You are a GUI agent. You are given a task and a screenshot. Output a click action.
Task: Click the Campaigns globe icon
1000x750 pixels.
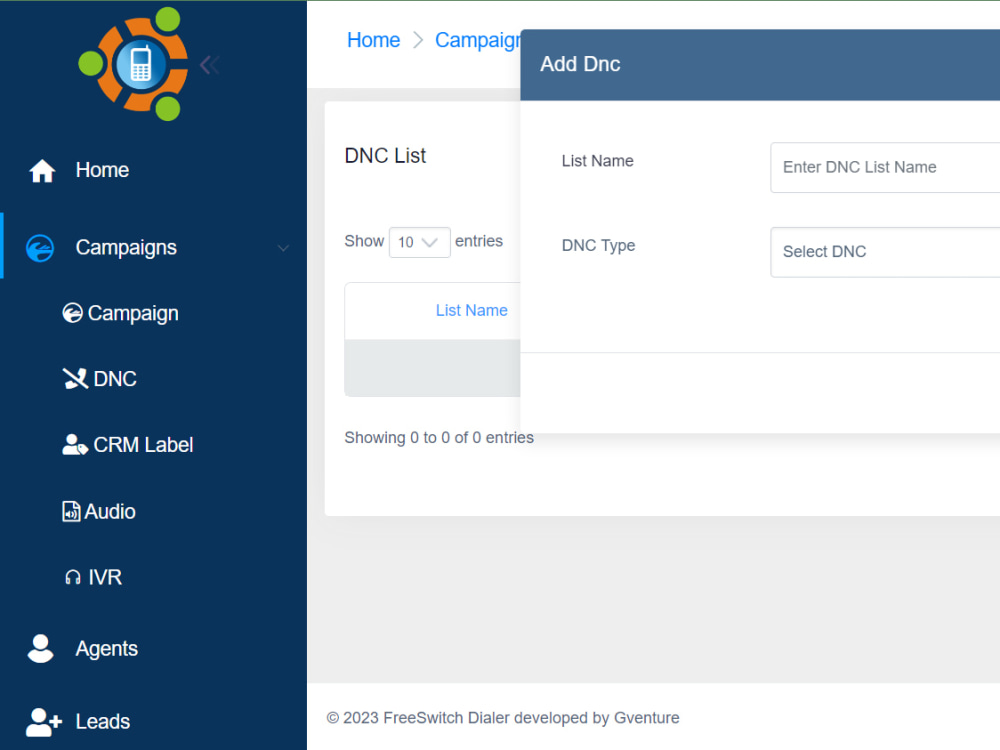tap(40, 248)
